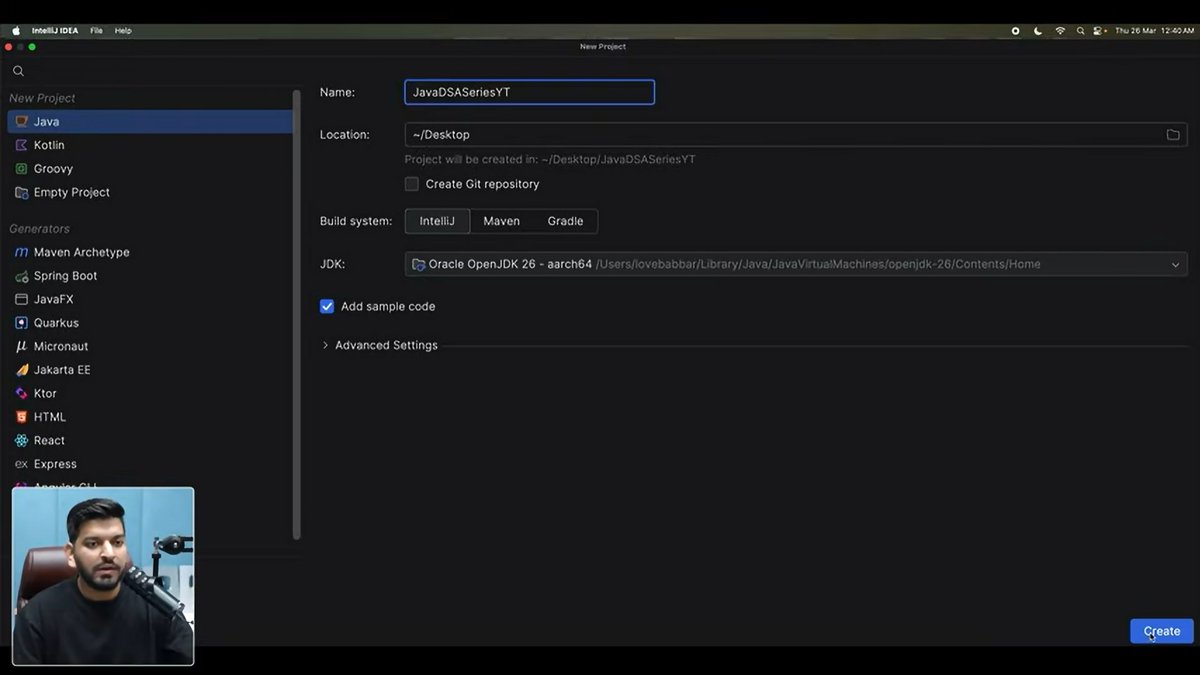Open the Help menu
The width and height of the screenshot is (1200, 675).
[123, 31]
